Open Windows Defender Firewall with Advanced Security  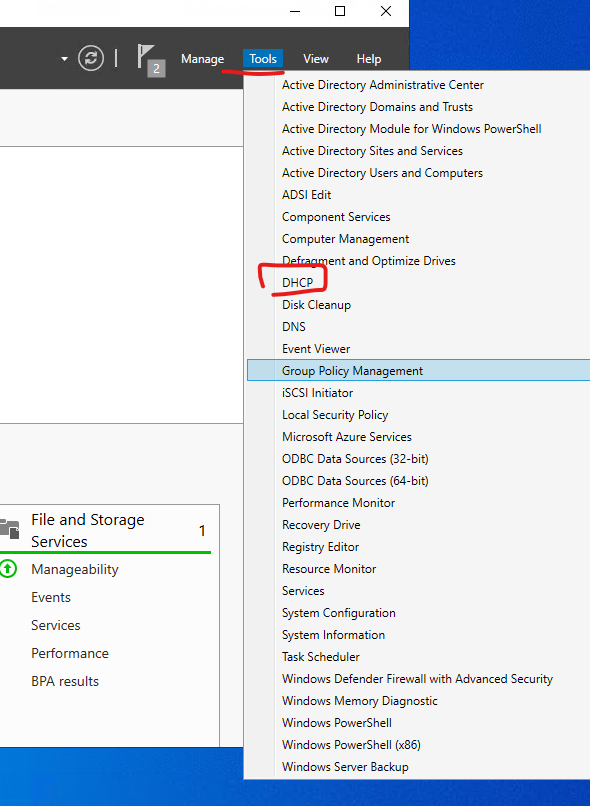419,679
